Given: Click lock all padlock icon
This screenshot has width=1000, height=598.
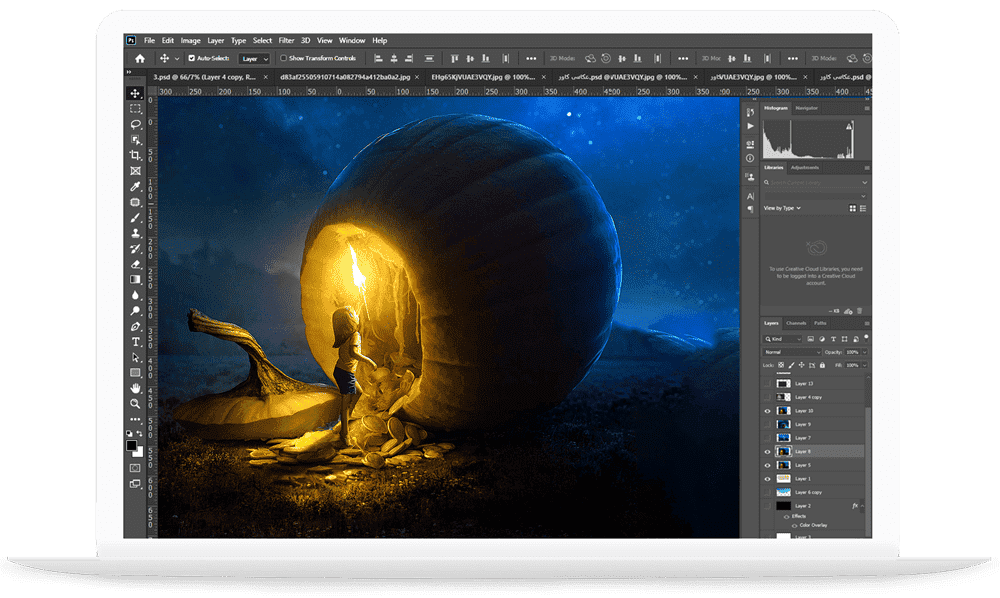Looking at the screenshot, I should pos(823,365).
